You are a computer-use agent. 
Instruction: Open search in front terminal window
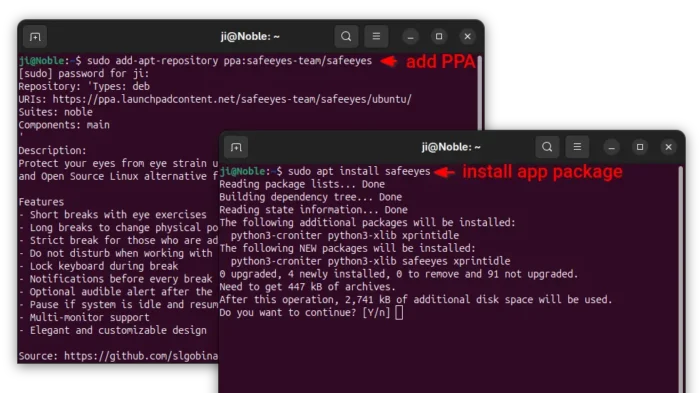547,147
